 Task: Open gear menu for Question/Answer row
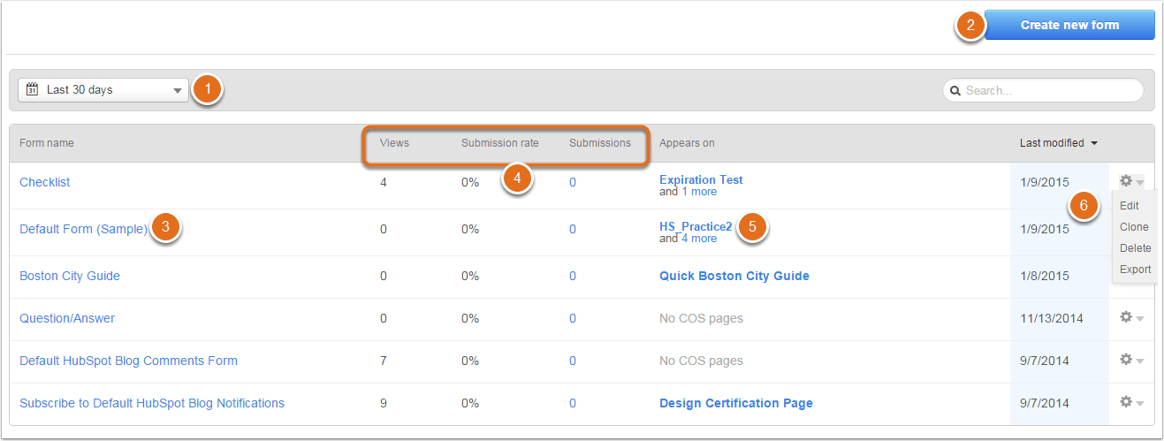[x=1131, y=318]
